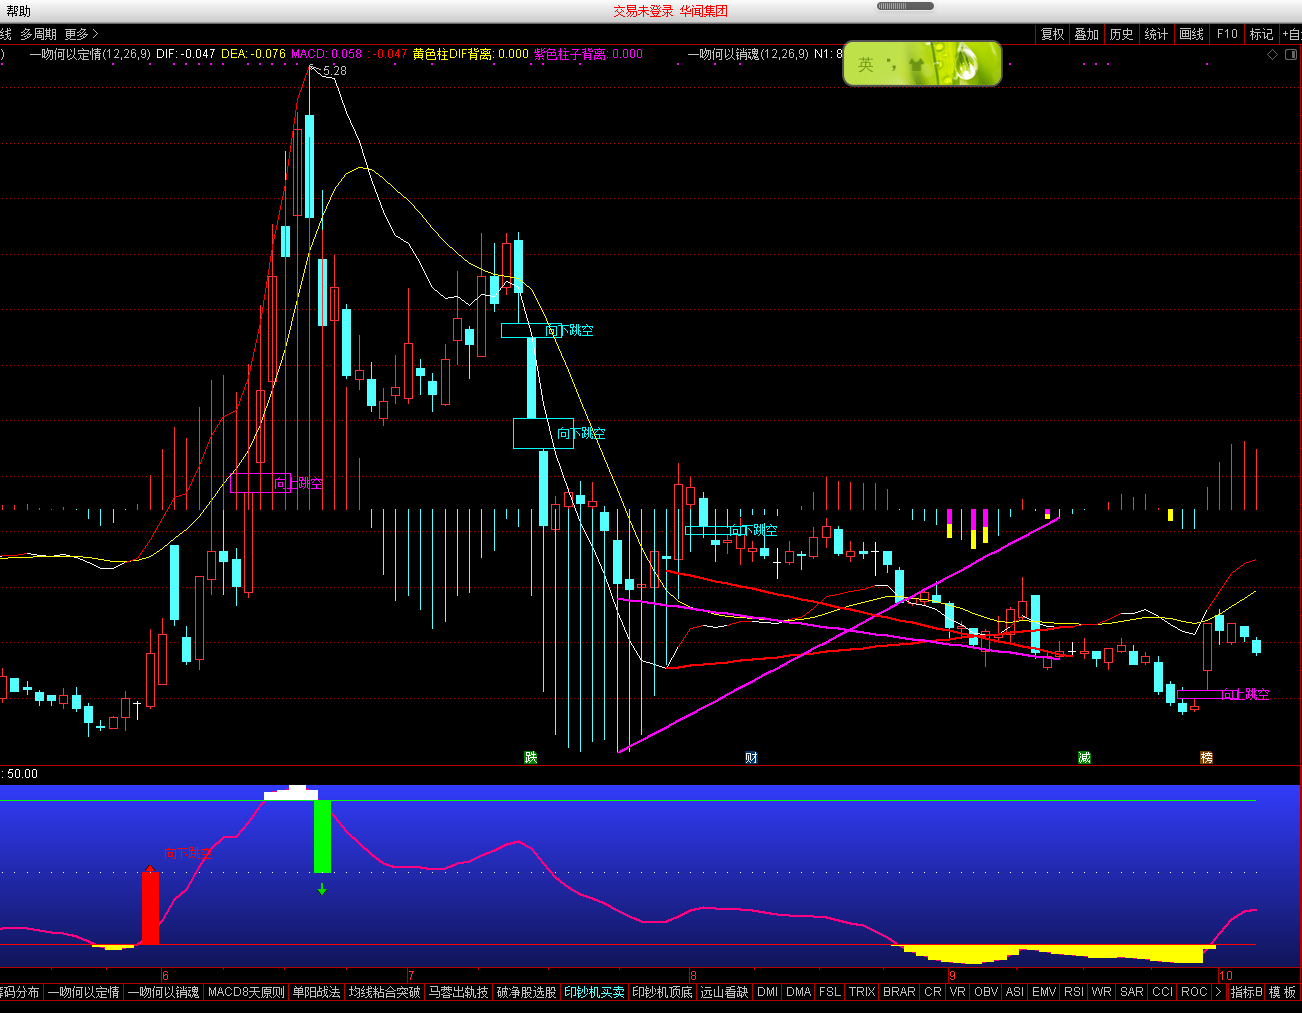This screenshot has width=1302, height=1013.
Task: Open the 帮助 help menu
Action: point(18,11)
